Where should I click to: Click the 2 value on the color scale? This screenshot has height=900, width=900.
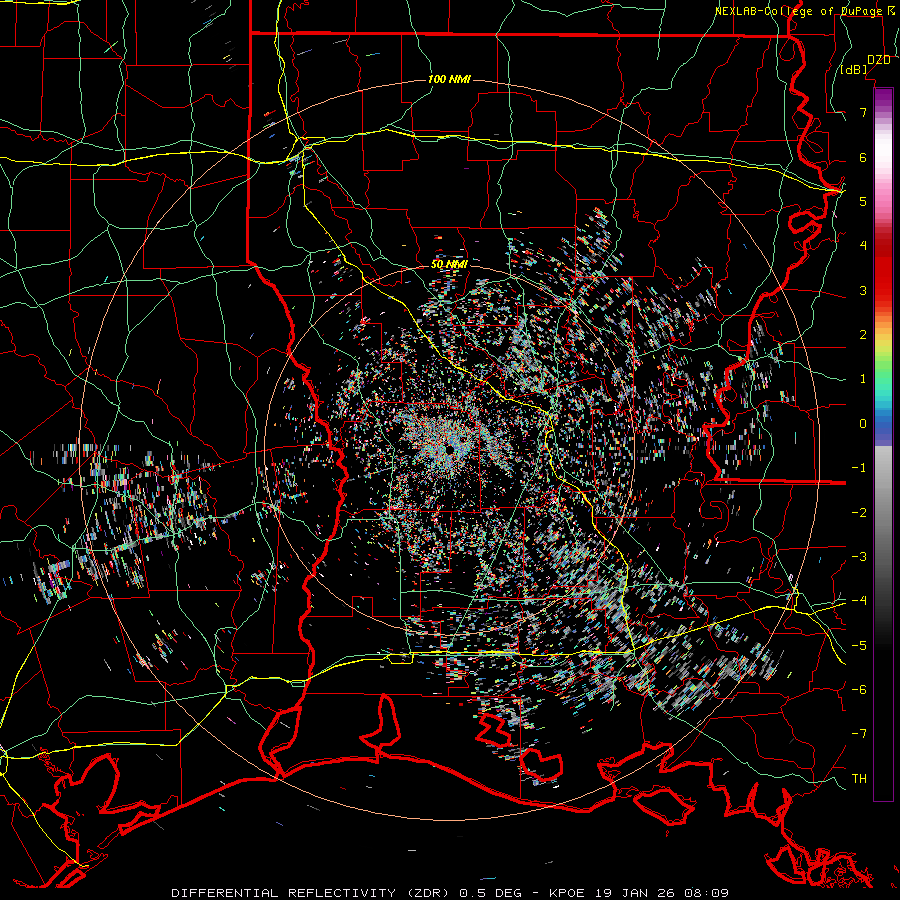[x=863, y=335]
